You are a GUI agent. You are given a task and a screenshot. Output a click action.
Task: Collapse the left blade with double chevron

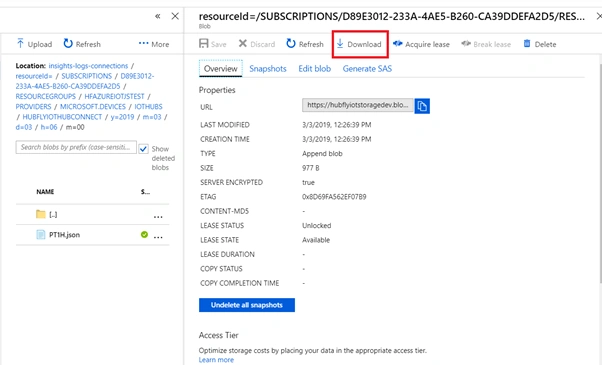[x=157, y=16]
